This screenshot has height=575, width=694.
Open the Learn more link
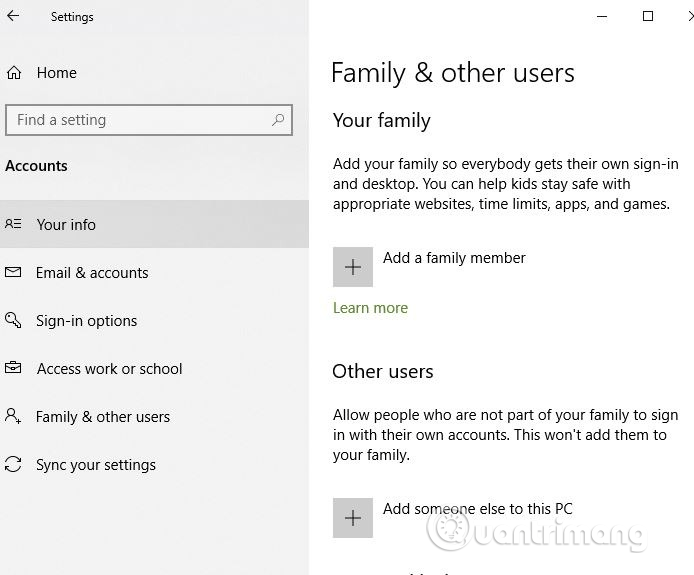point(370,308)
